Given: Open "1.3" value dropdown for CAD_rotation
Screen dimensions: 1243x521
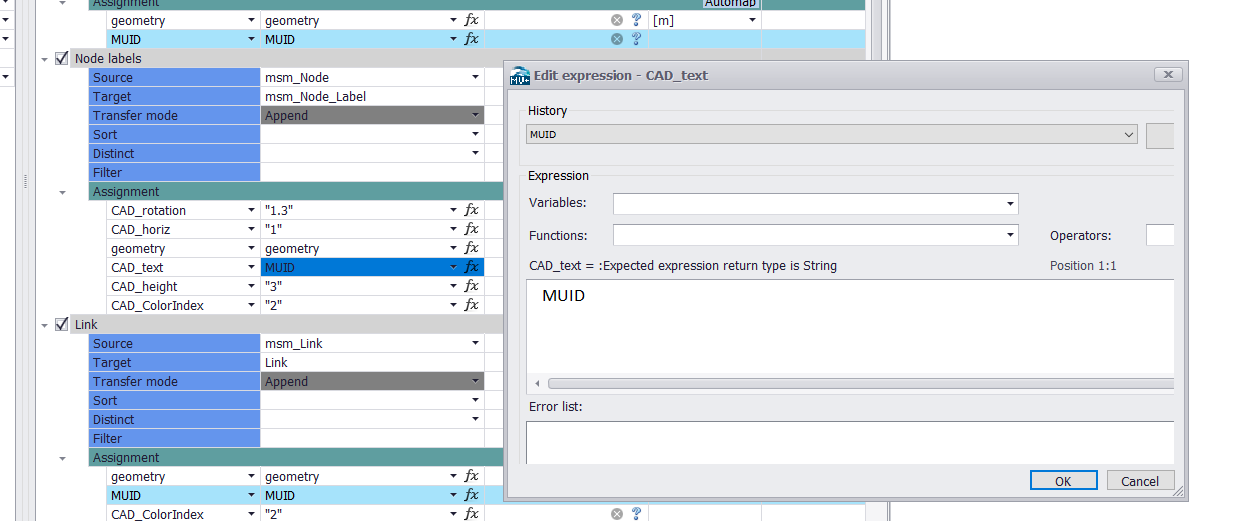Looking at the screenshot, I should (453, 211).
